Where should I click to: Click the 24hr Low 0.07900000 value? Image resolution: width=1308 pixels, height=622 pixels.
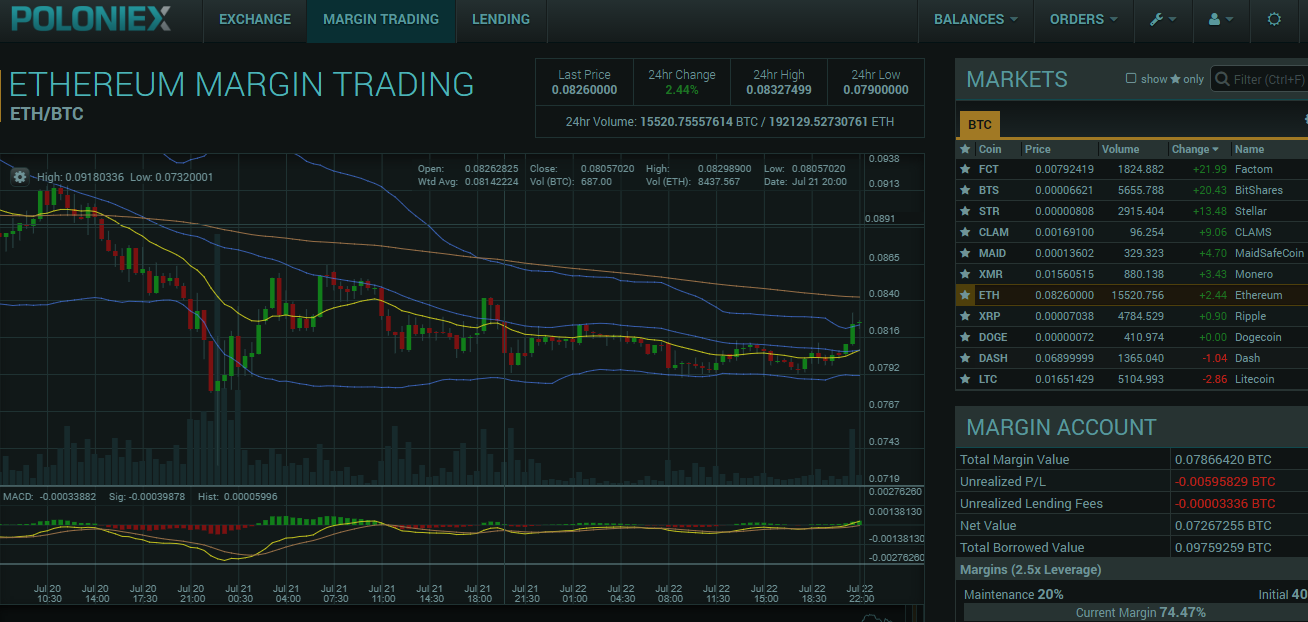(x=876, y=90)
